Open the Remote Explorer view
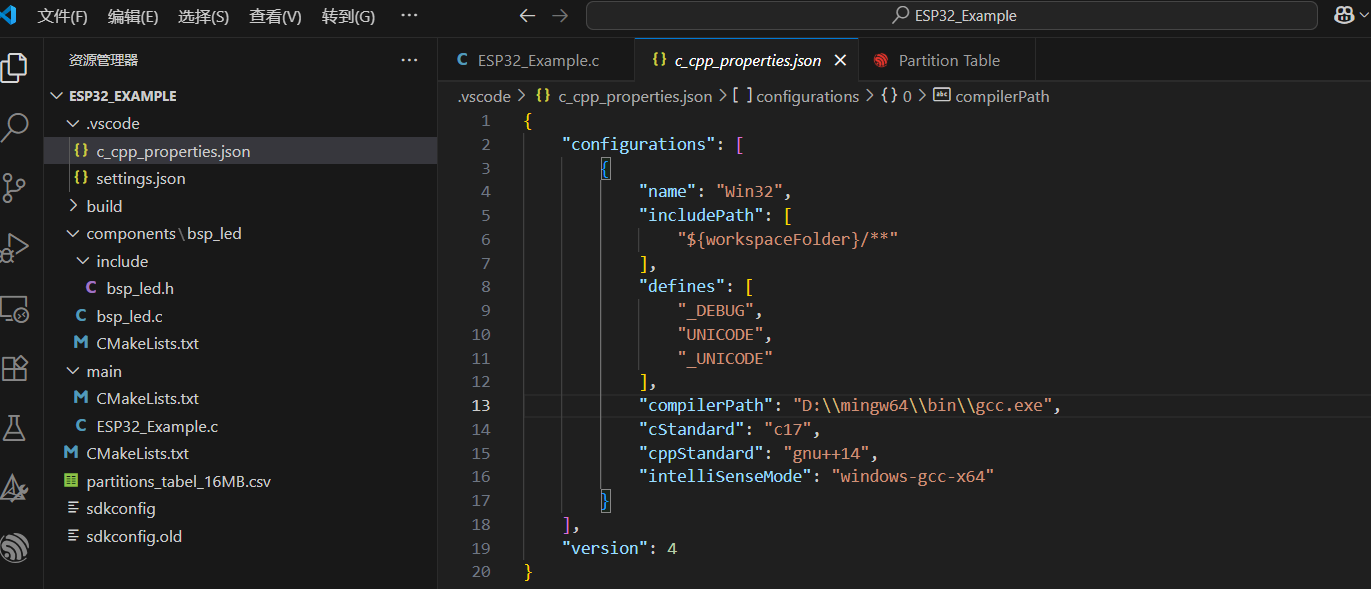The height and width of the screenshot is (589, 1371). [x=14, y=308]
